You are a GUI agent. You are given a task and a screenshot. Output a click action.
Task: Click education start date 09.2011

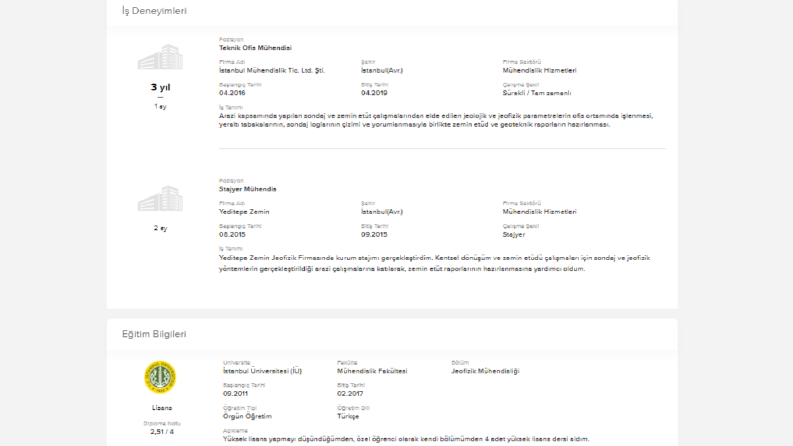coord(236,393)
